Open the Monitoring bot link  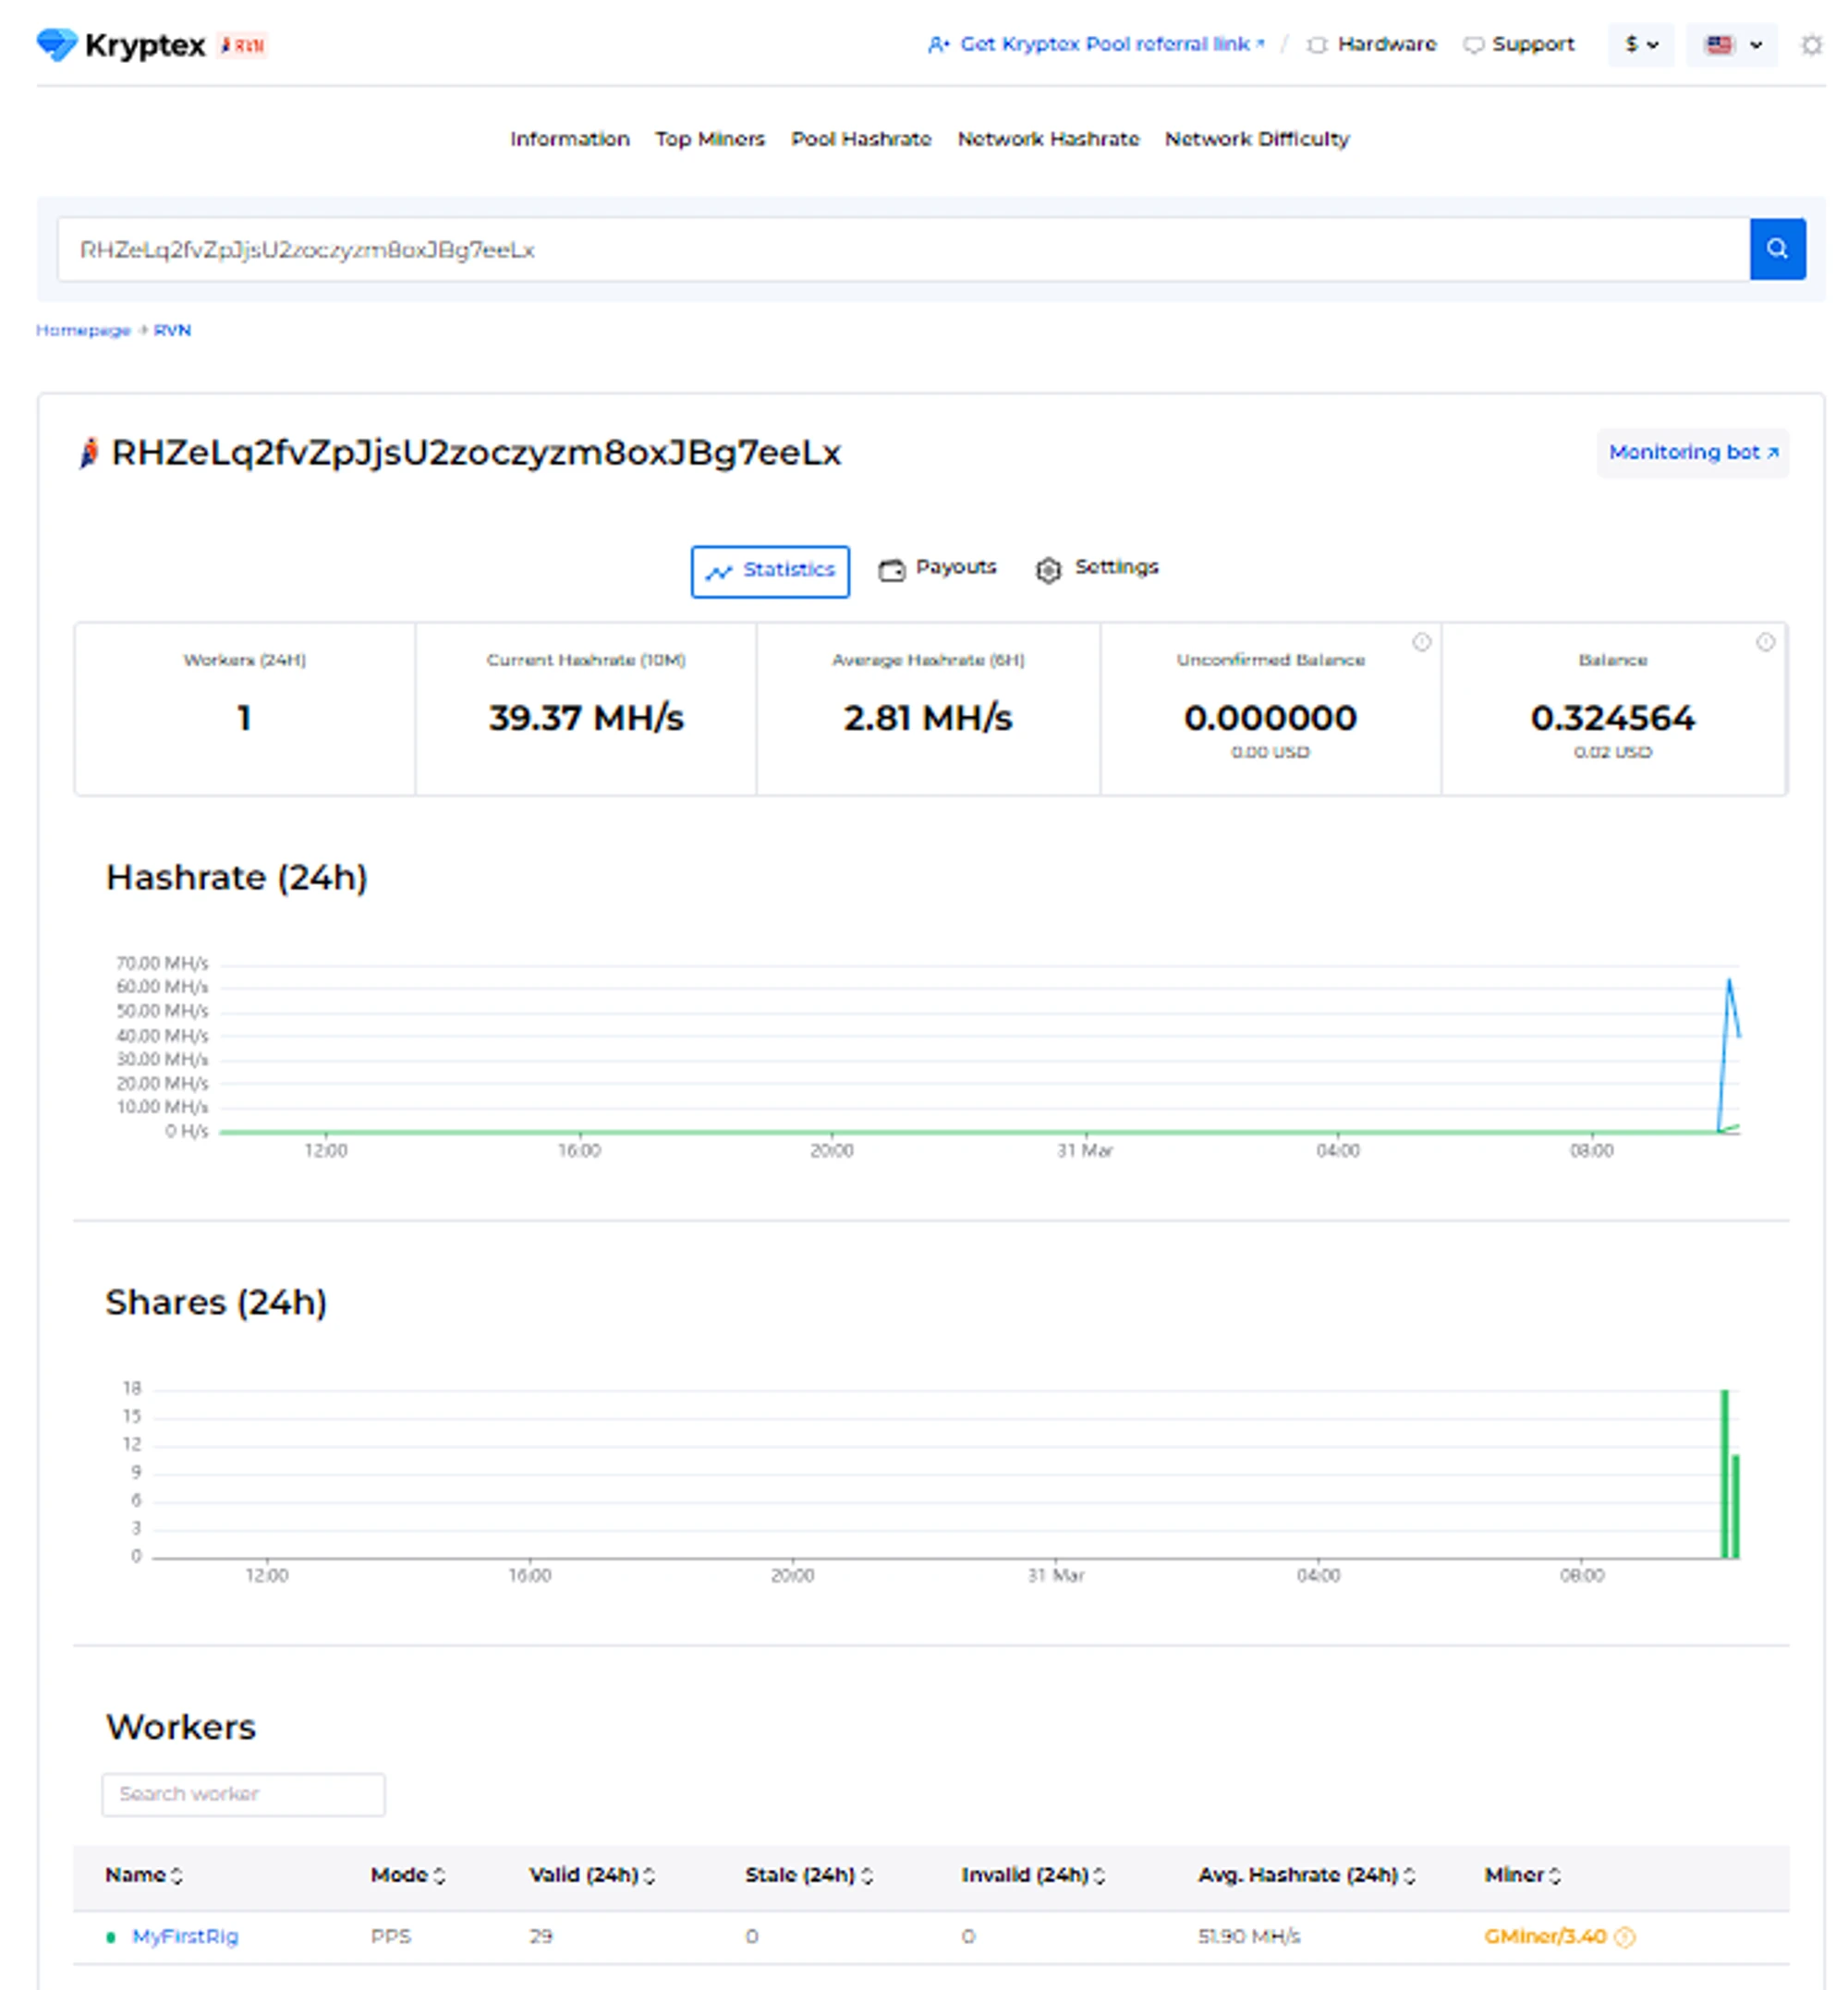(1692, 452)
